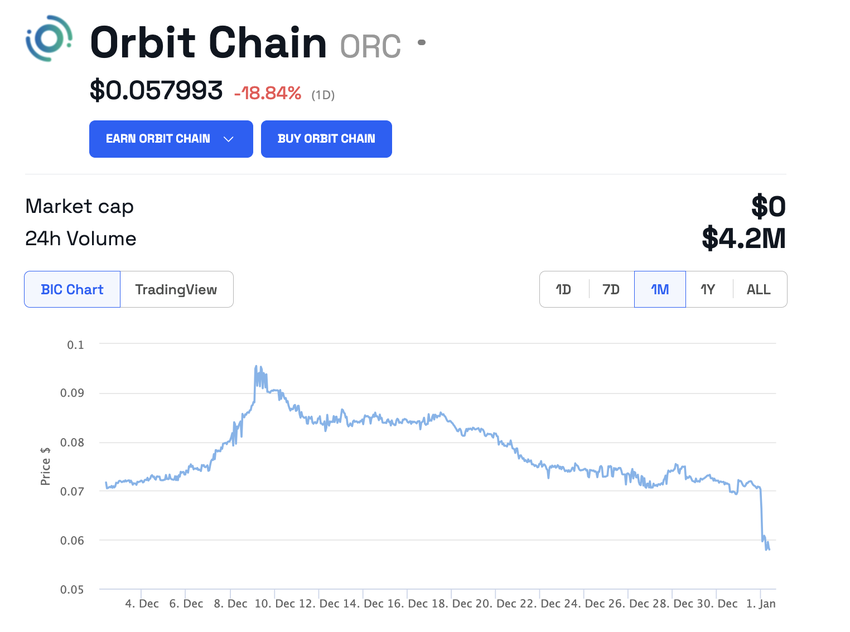
Task: Click the $0.057993 current price
Action: [156, 91]
